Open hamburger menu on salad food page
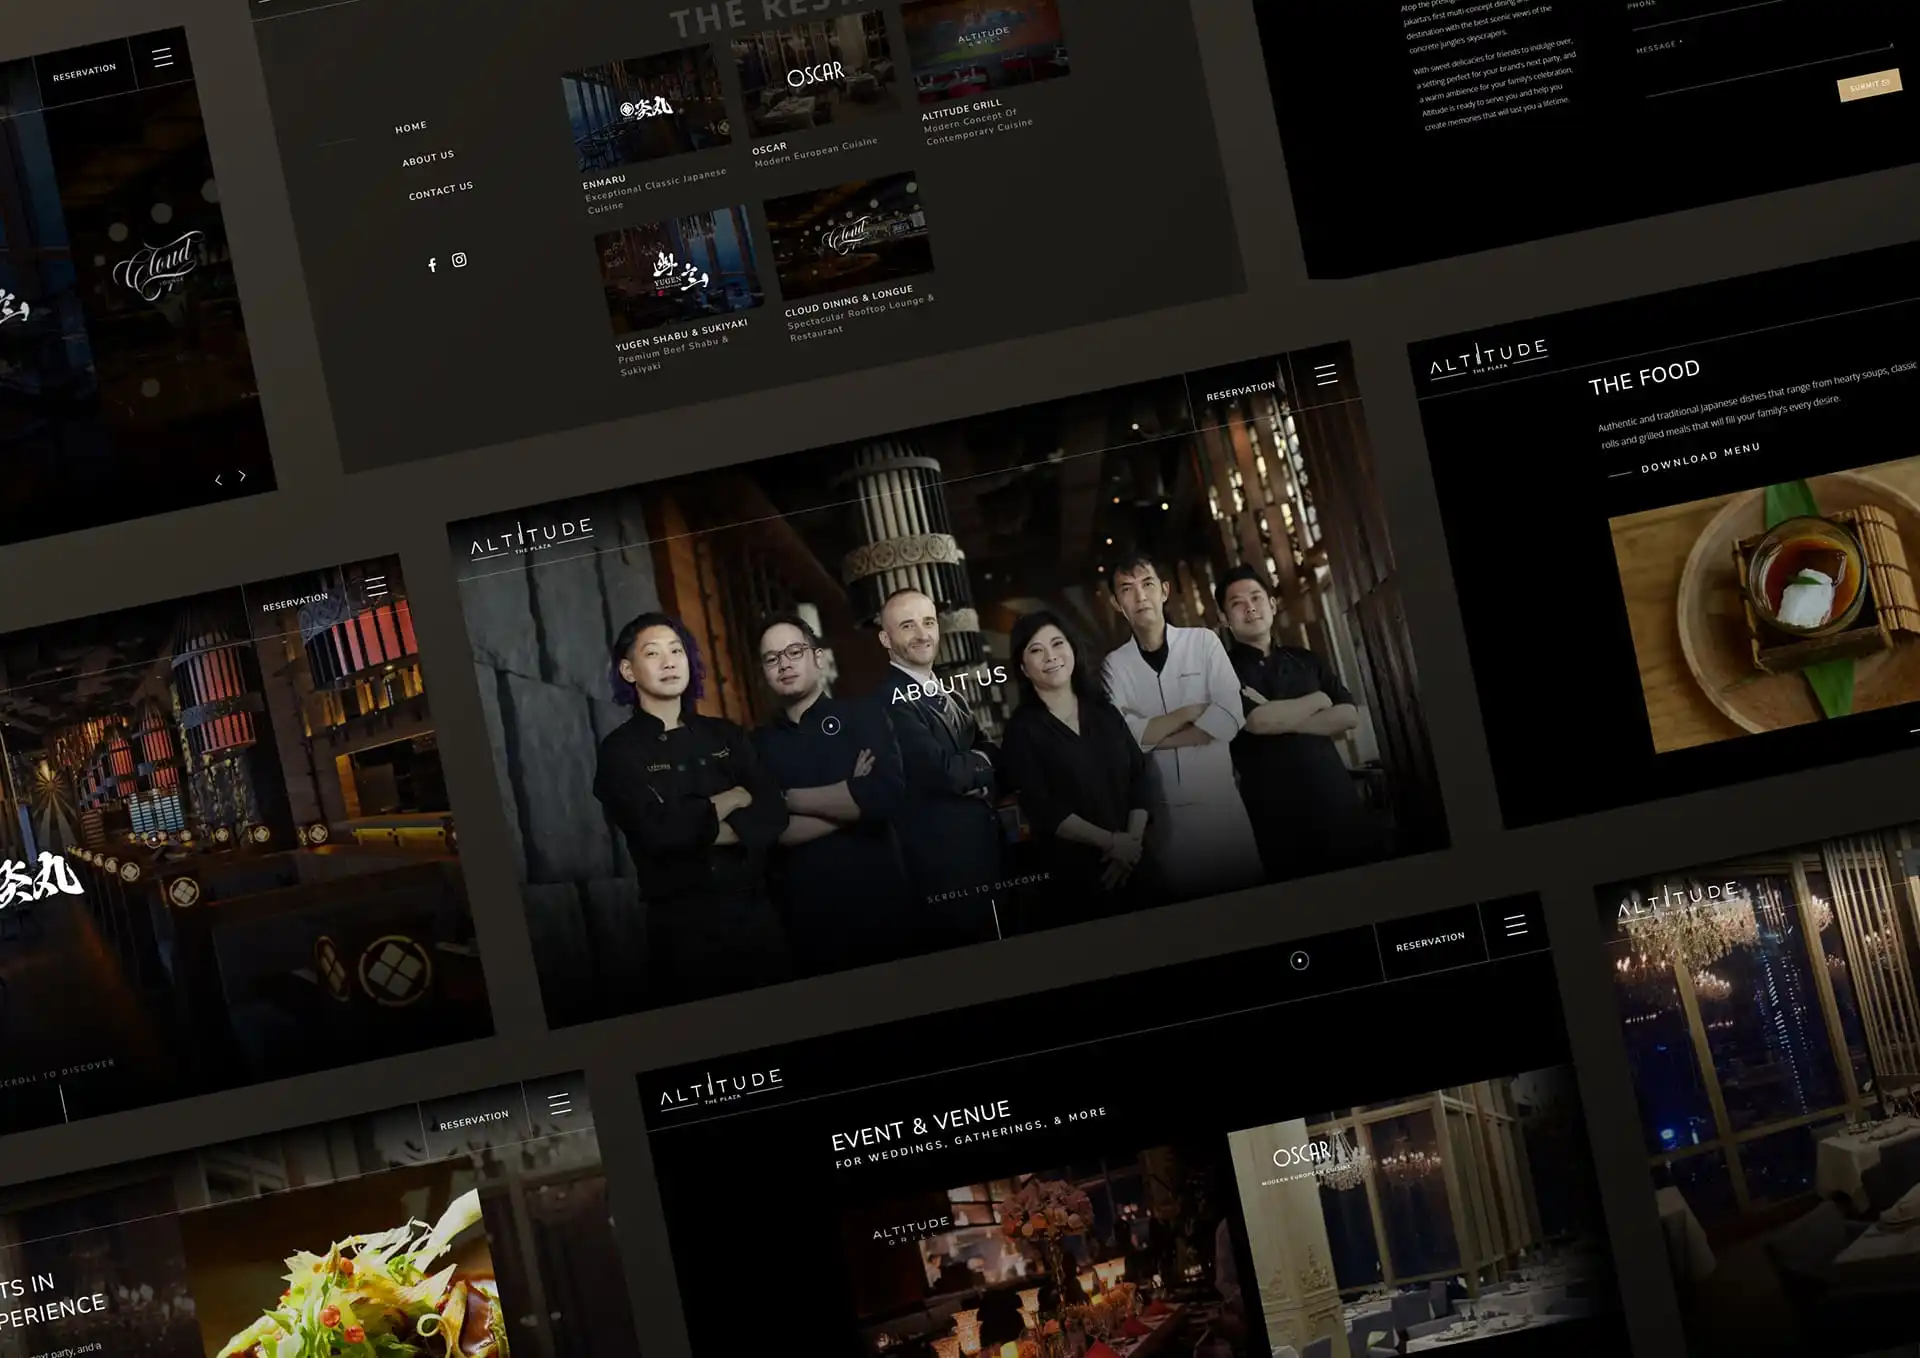 pos(560,1103)
